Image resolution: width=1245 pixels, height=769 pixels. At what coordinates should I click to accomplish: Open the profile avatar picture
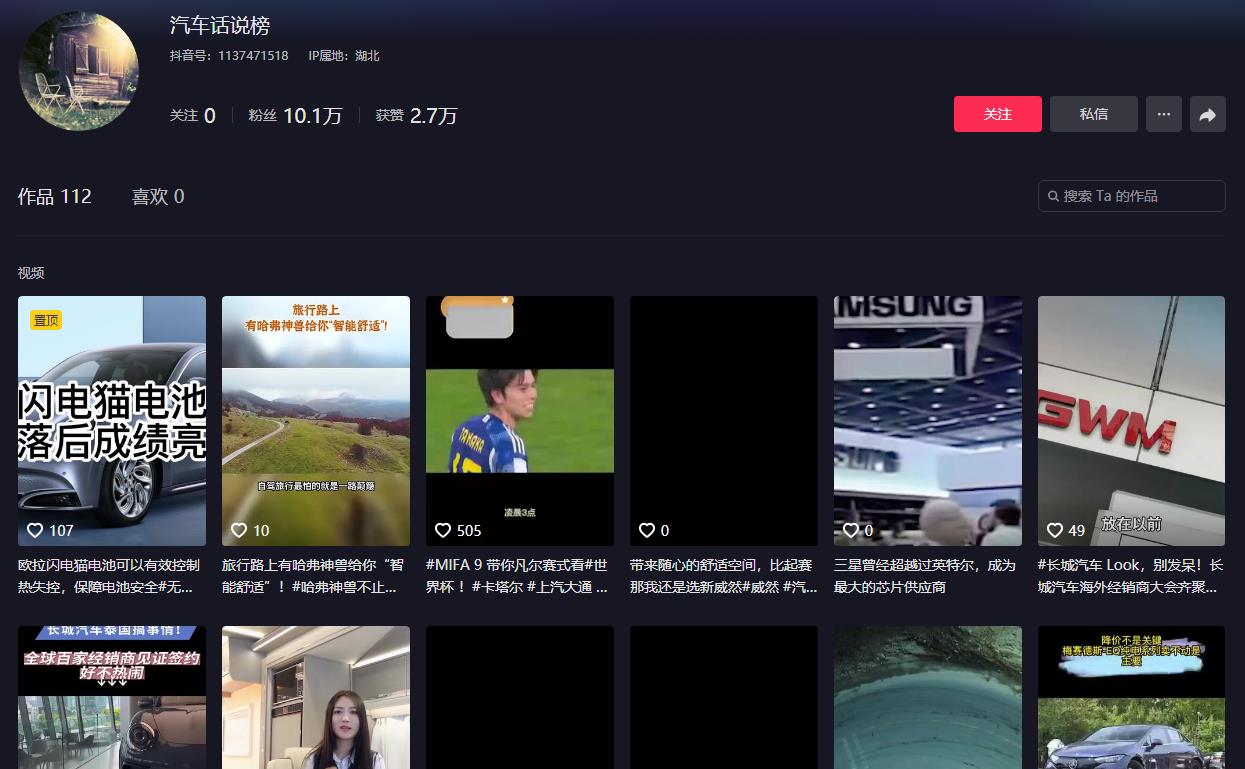click(79, 71)
